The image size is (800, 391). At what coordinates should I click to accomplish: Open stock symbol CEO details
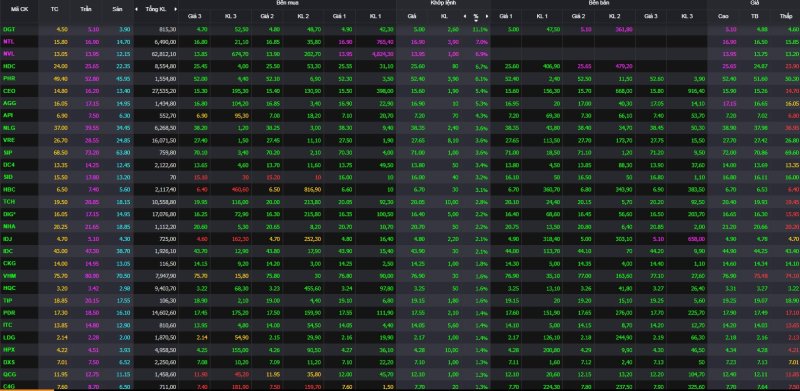pos(8,91)
